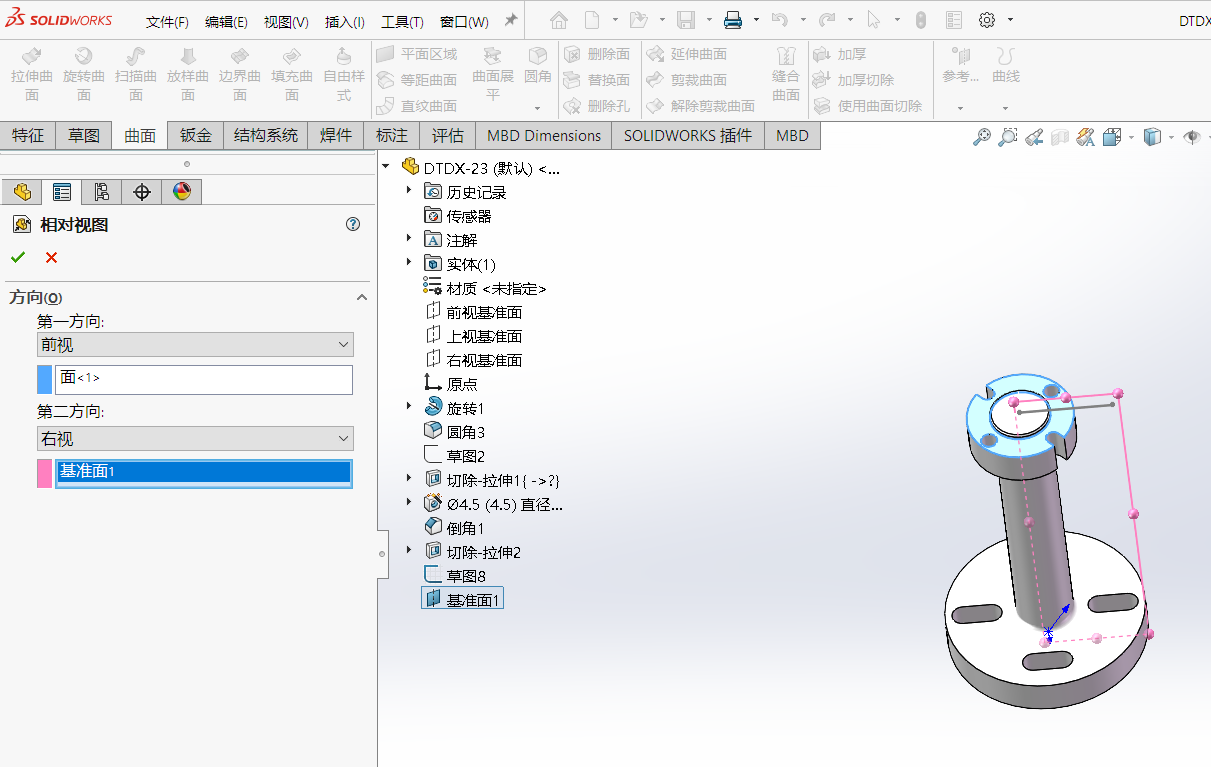This screenshot has height=767, width=1211.
Task: Expand the 切除-拉伸2 feature node
Action: coord(408,551)
